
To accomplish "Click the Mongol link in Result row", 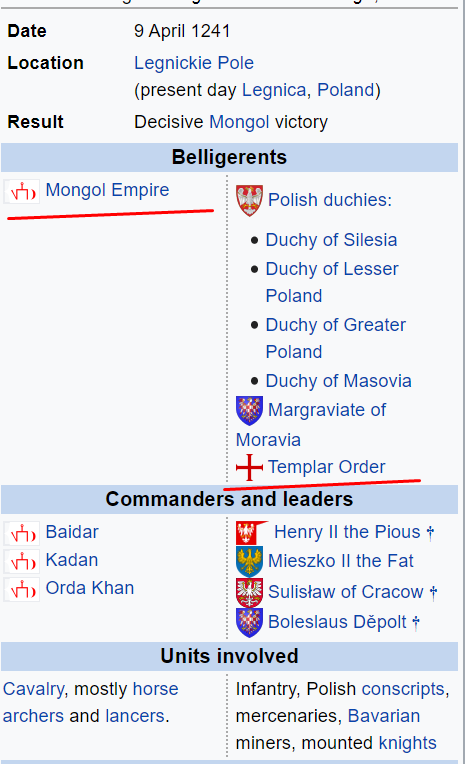I will 239,122.
